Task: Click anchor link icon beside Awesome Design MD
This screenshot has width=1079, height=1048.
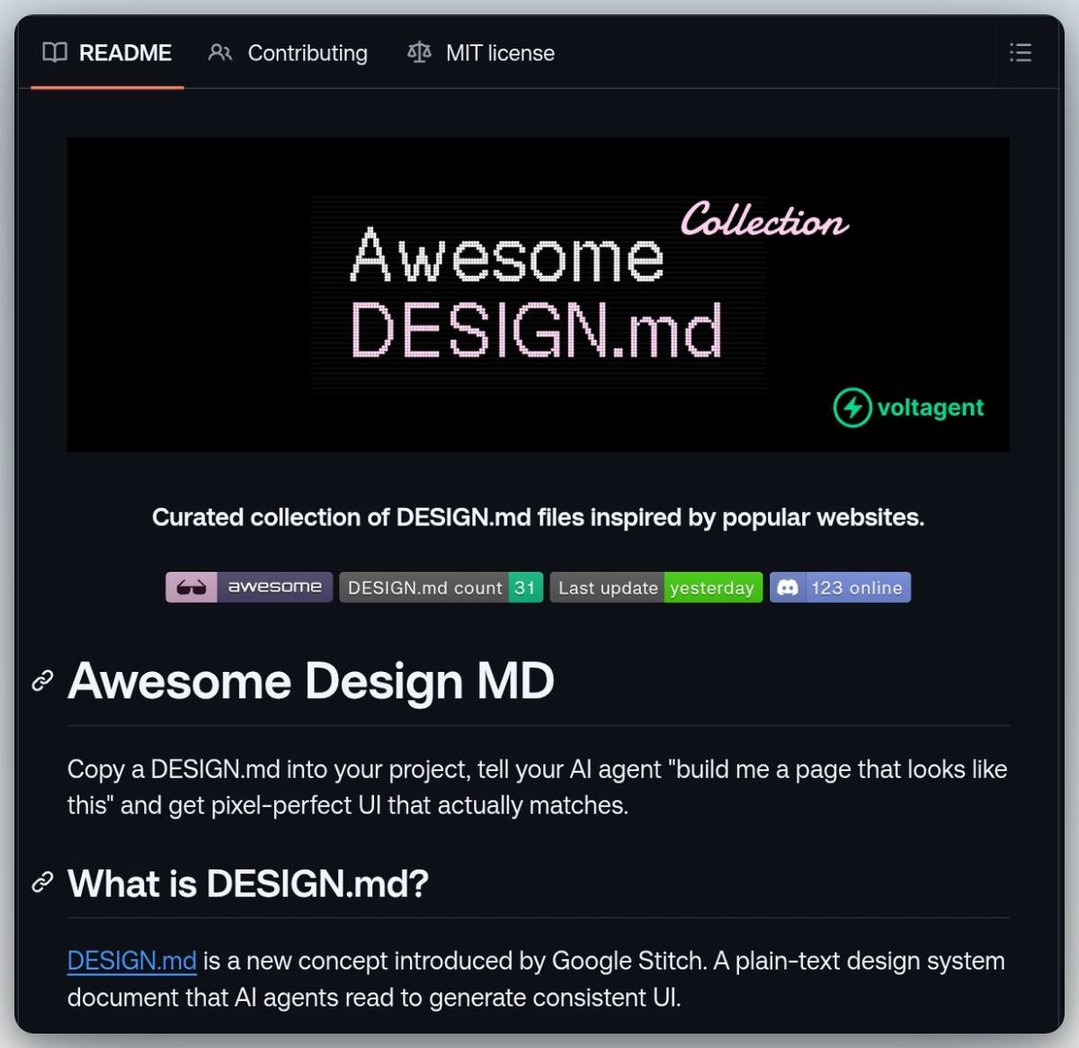Action: [x=43, y=681]
